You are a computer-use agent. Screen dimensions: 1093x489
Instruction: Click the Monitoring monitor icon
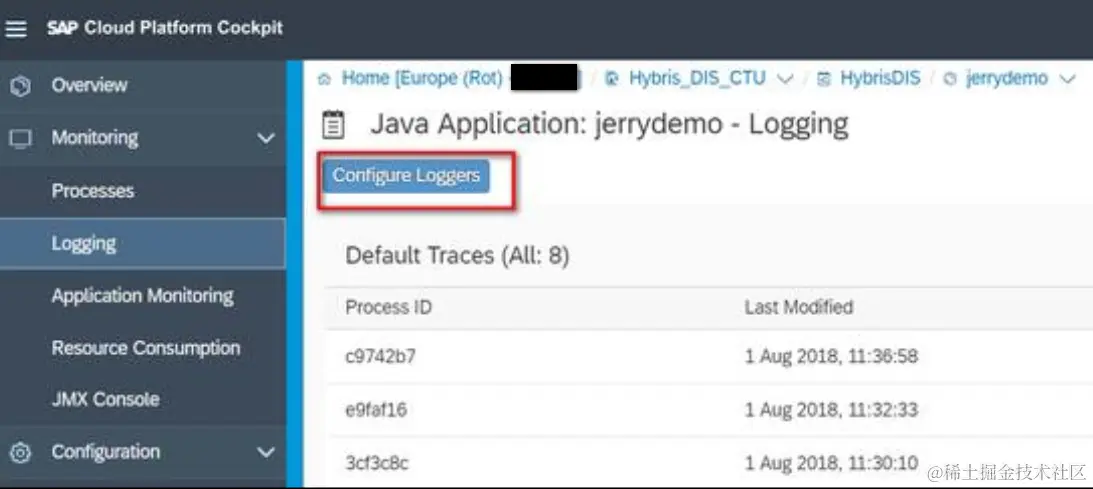[x=20, y=139]
